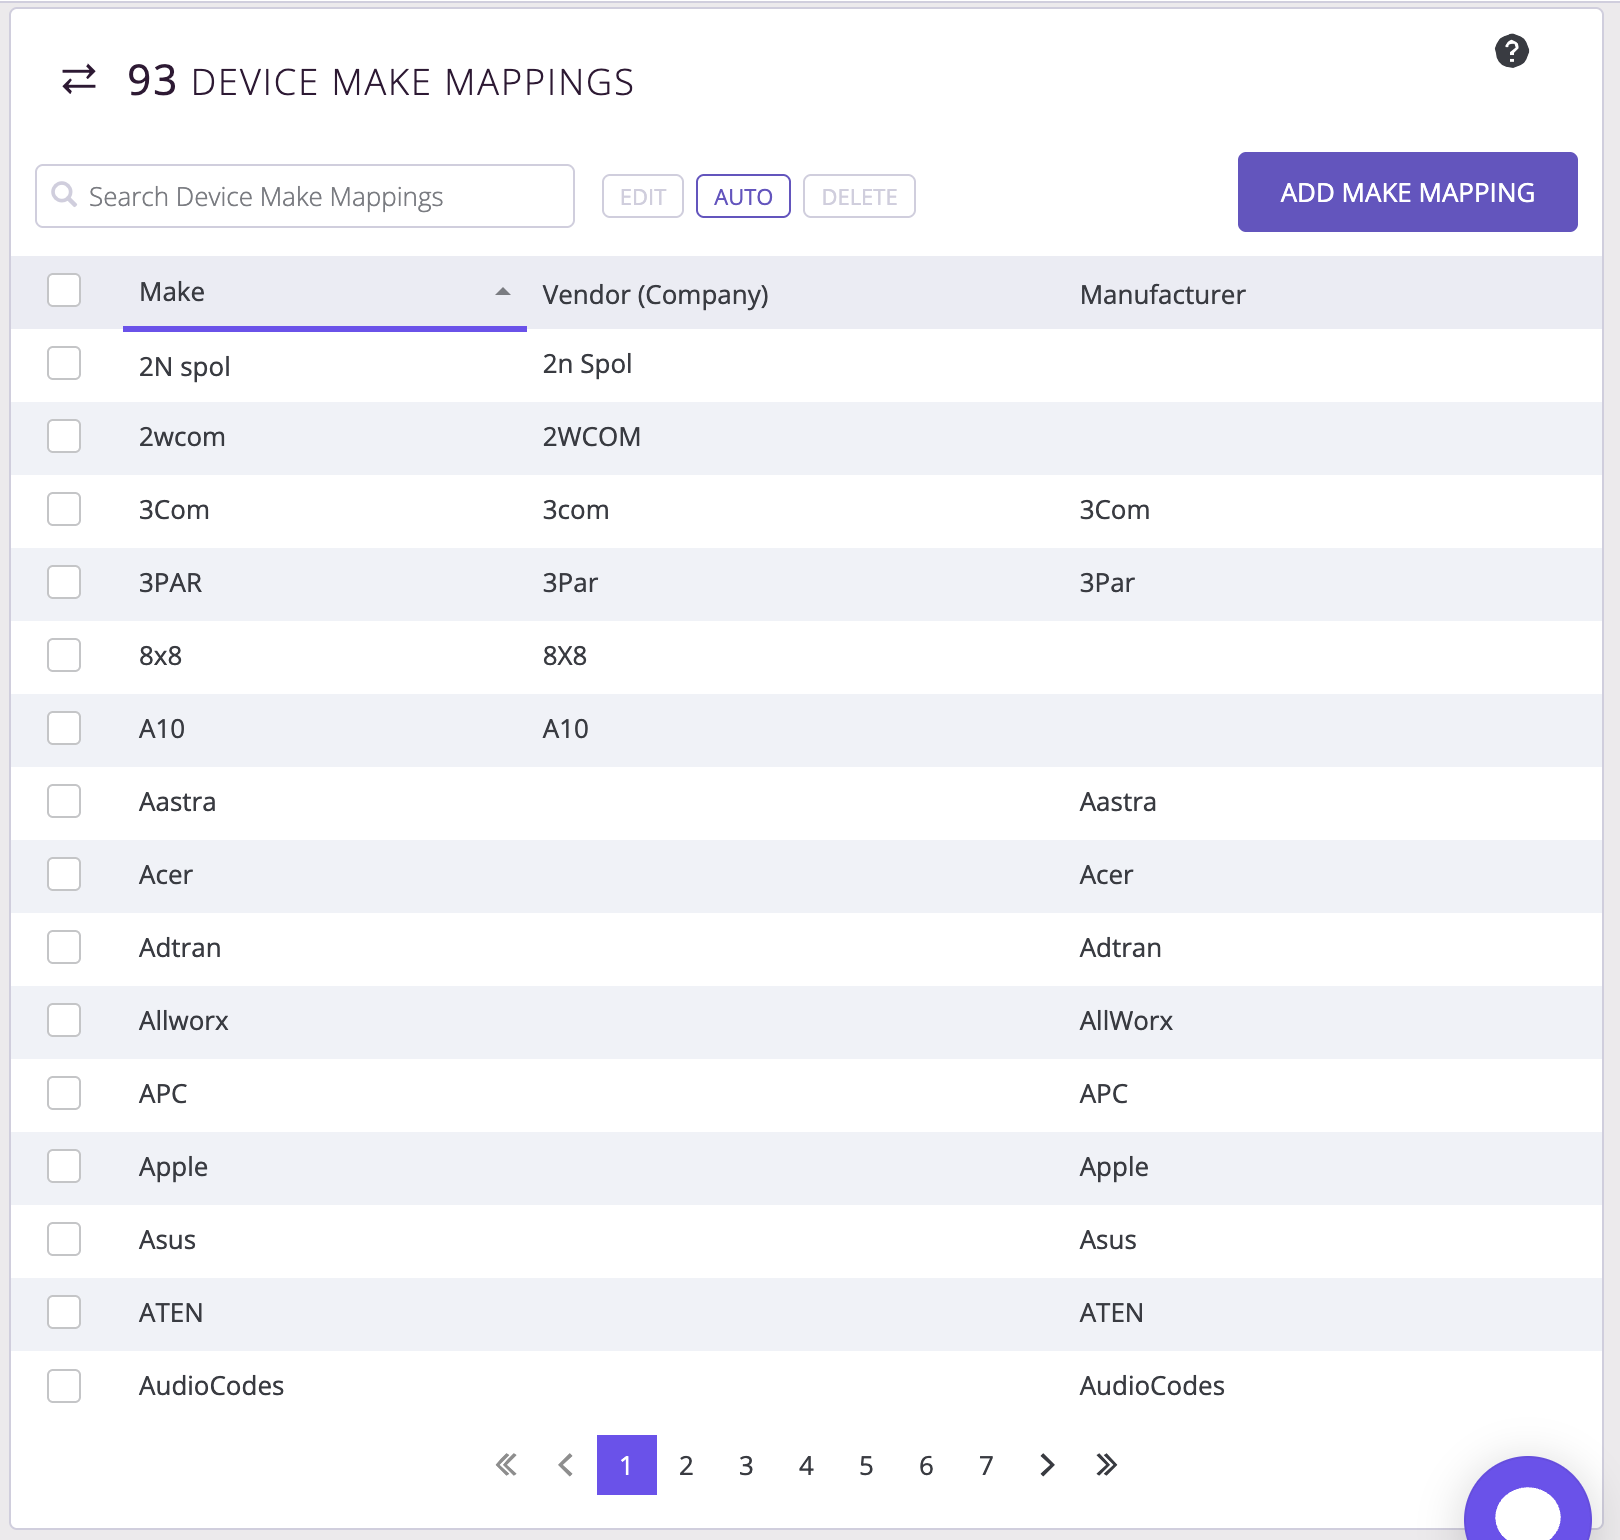Screen dimensions: 1620x1540
Task: Click ADD MAKE MAPPING button
Action: pyautogui.click(x=1408, y=192)
